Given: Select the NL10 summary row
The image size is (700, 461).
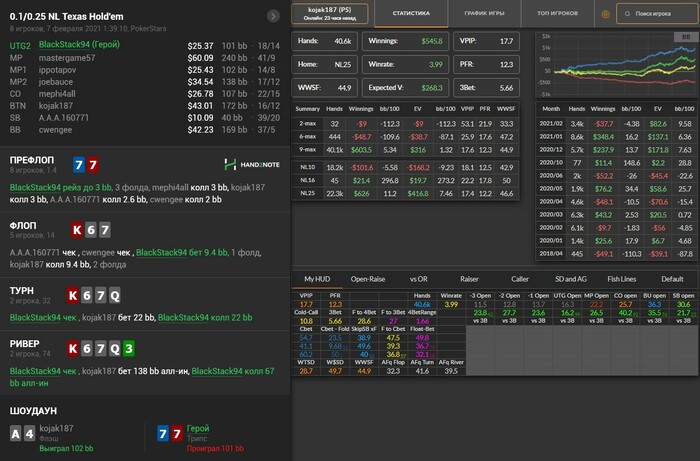Looking at the screenshot, I should pyautogui.click(x=405, y=167).
